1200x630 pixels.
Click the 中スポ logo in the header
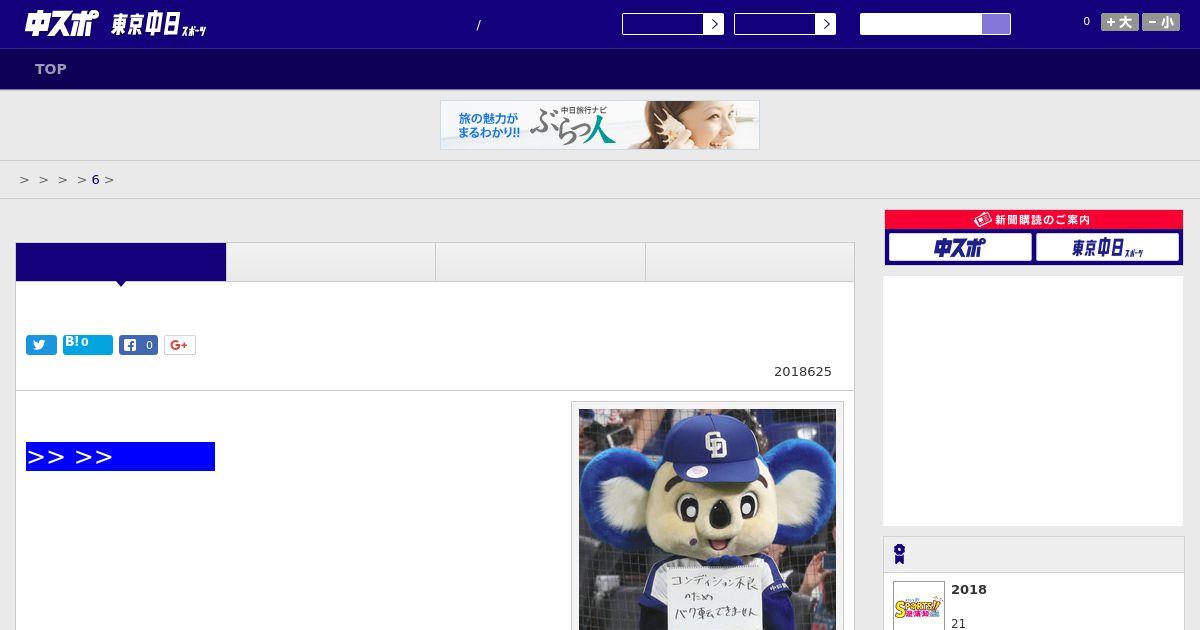pyautogui.click(x=62, y=23)
